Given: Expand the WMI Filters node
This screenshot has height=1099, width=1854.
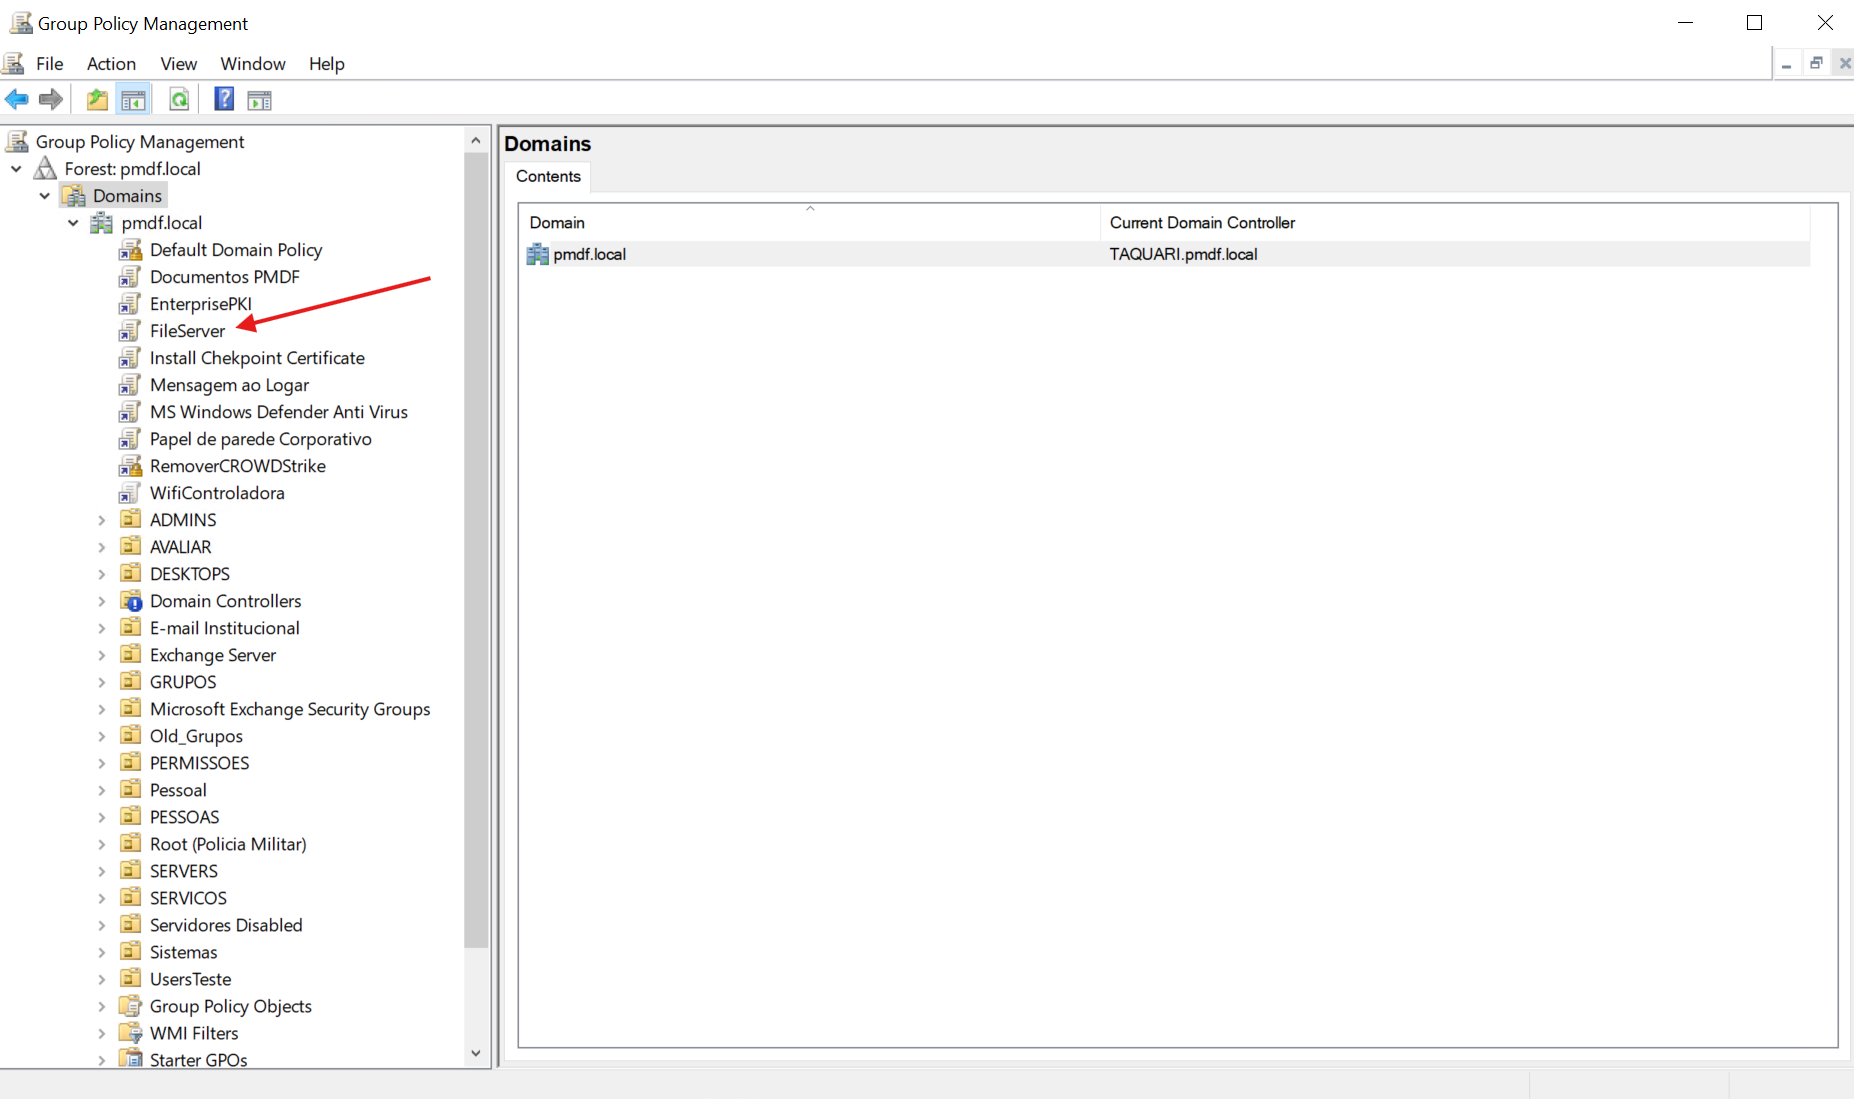Looking at the screenshot, I should point(102,1034).
